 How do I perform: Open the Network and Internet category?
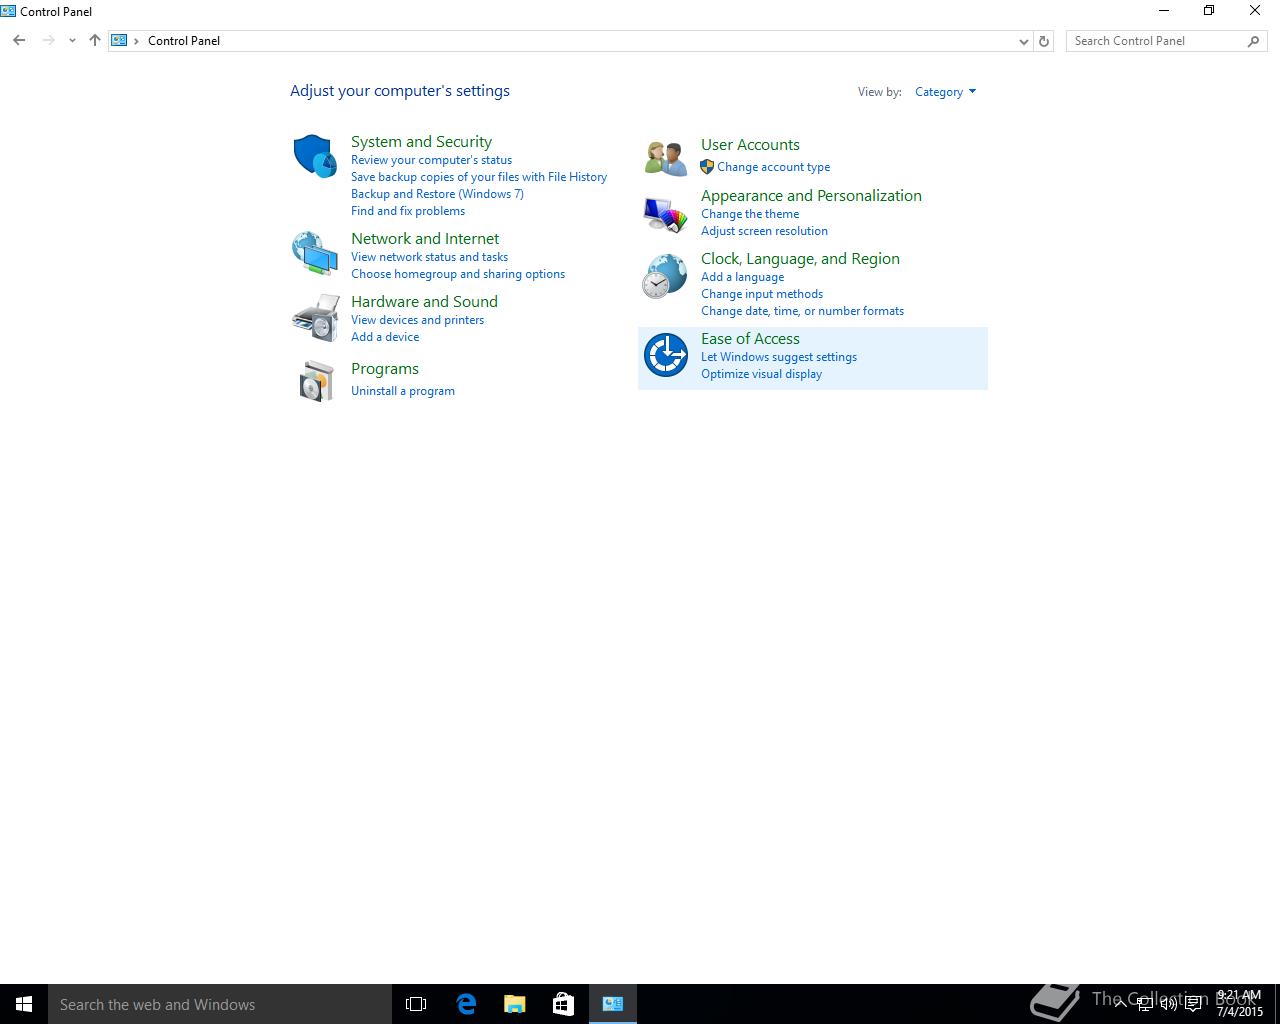click(x=425, y=239)
